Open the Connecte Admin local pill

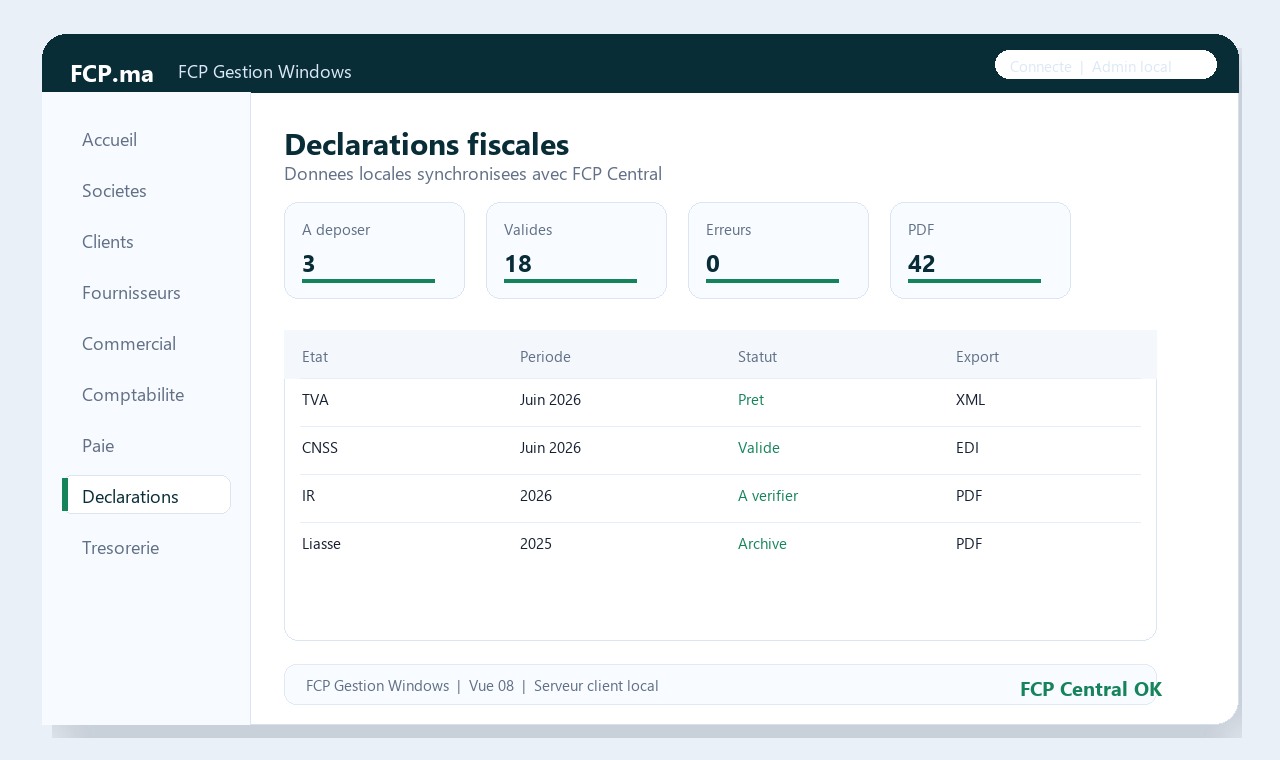[x=1106, y=65]
